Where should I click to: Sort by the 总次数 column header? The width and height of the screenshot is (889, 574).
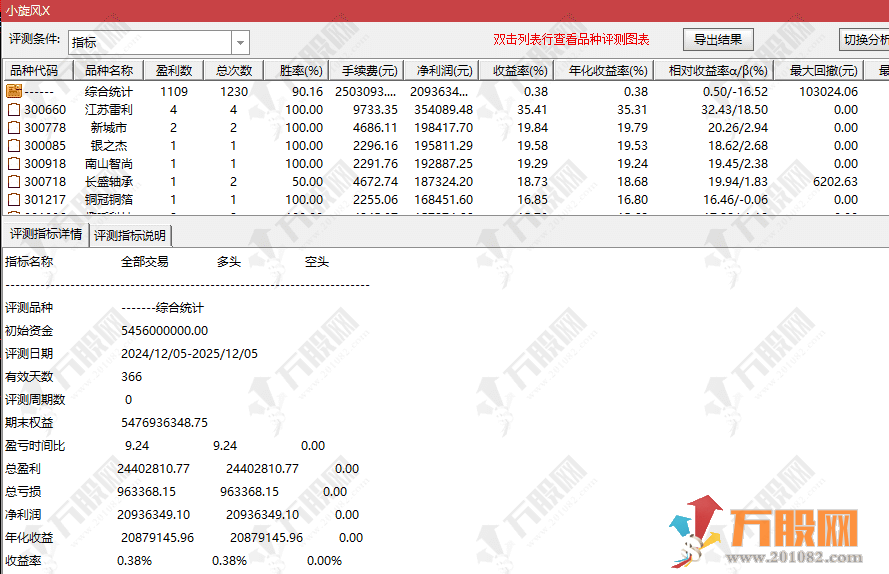pos(234,71)
